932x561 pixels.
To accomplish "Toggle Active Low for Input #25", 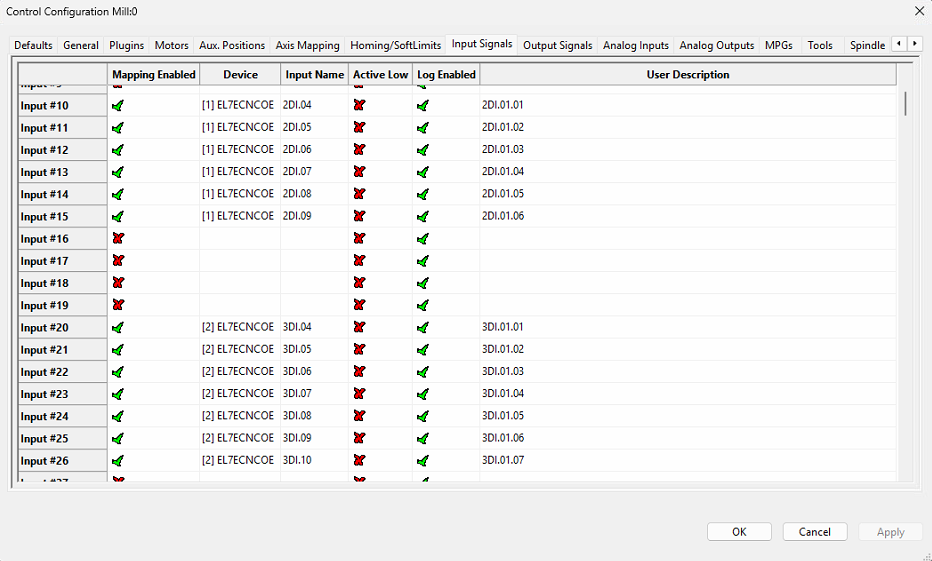I will (359, 438).
